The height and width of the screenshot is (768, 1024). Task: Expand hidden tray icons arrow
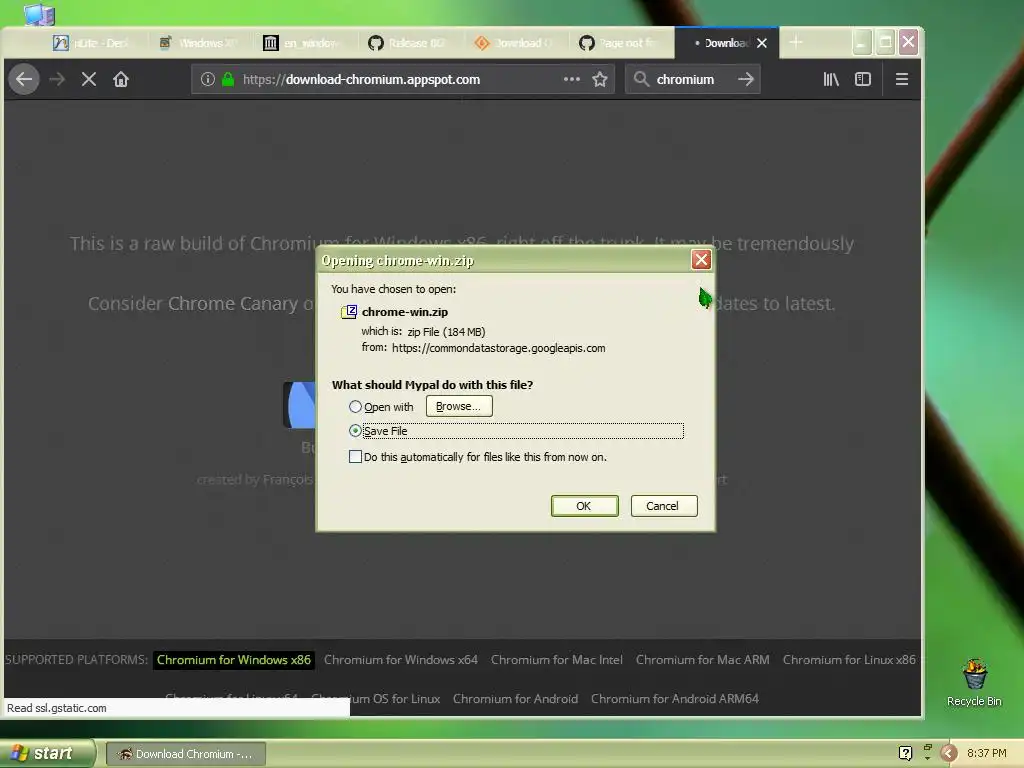coord(949,753)
